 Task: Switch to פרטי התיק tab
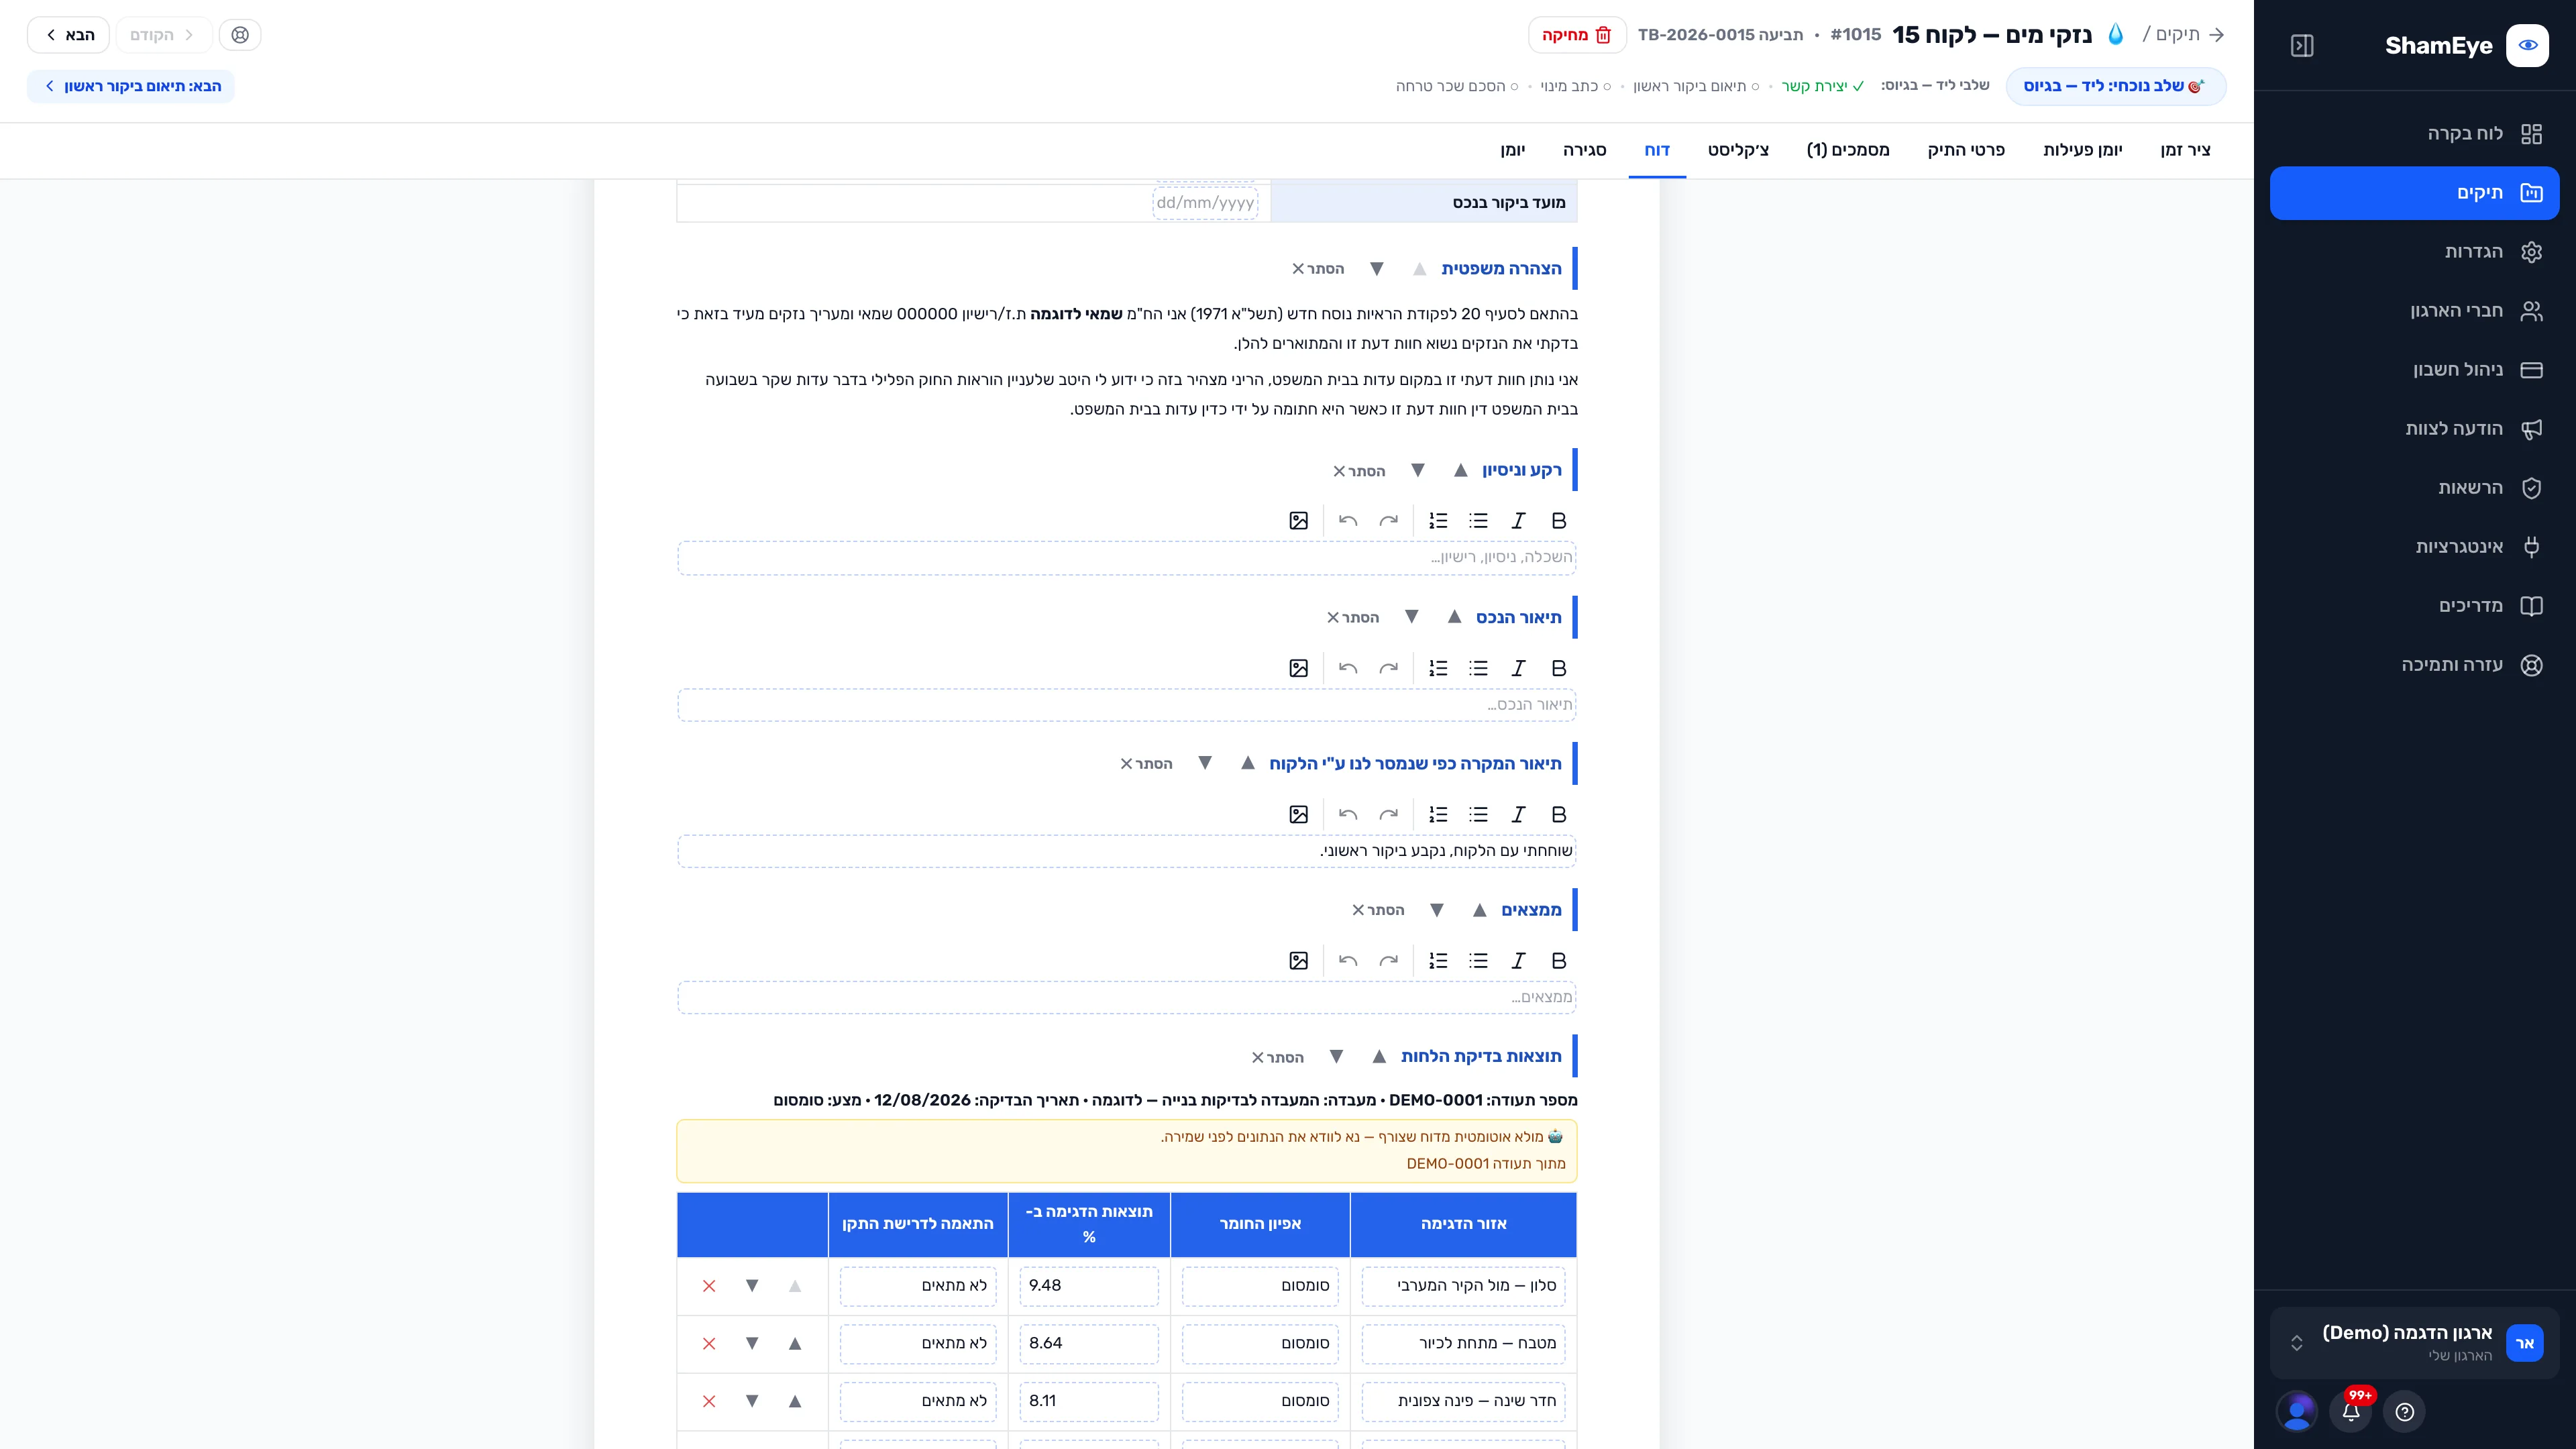(1966, 150)
